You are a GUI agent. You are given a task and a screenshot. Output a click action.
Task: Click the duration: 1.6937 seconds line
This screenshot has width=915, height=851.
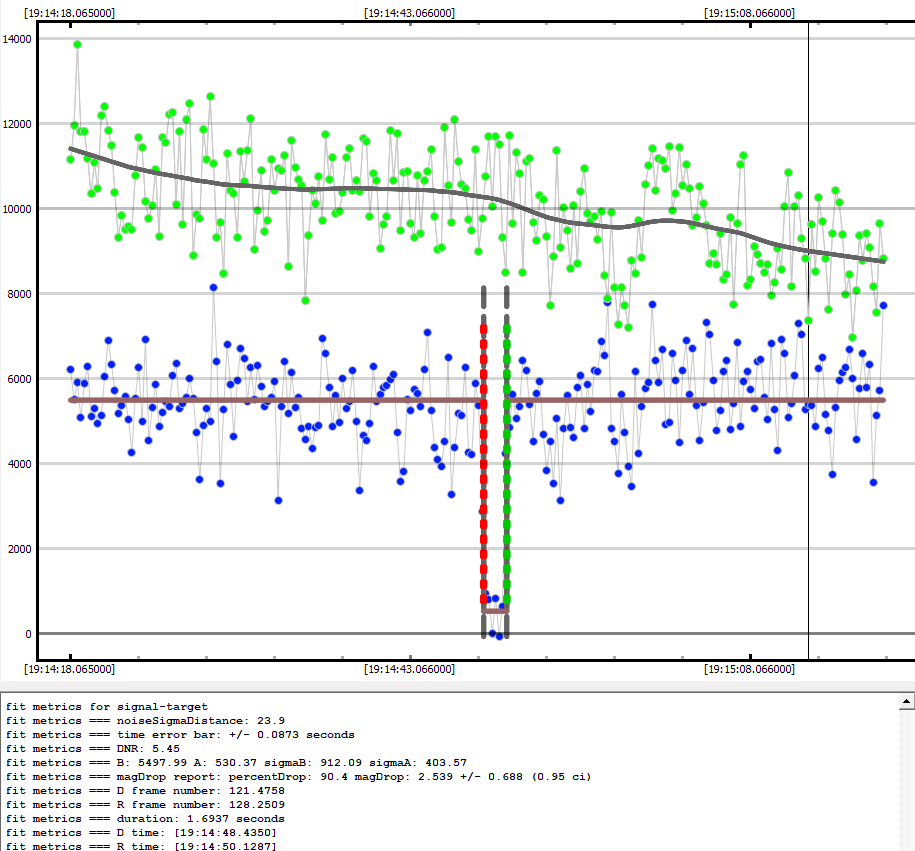pos(145,819)
